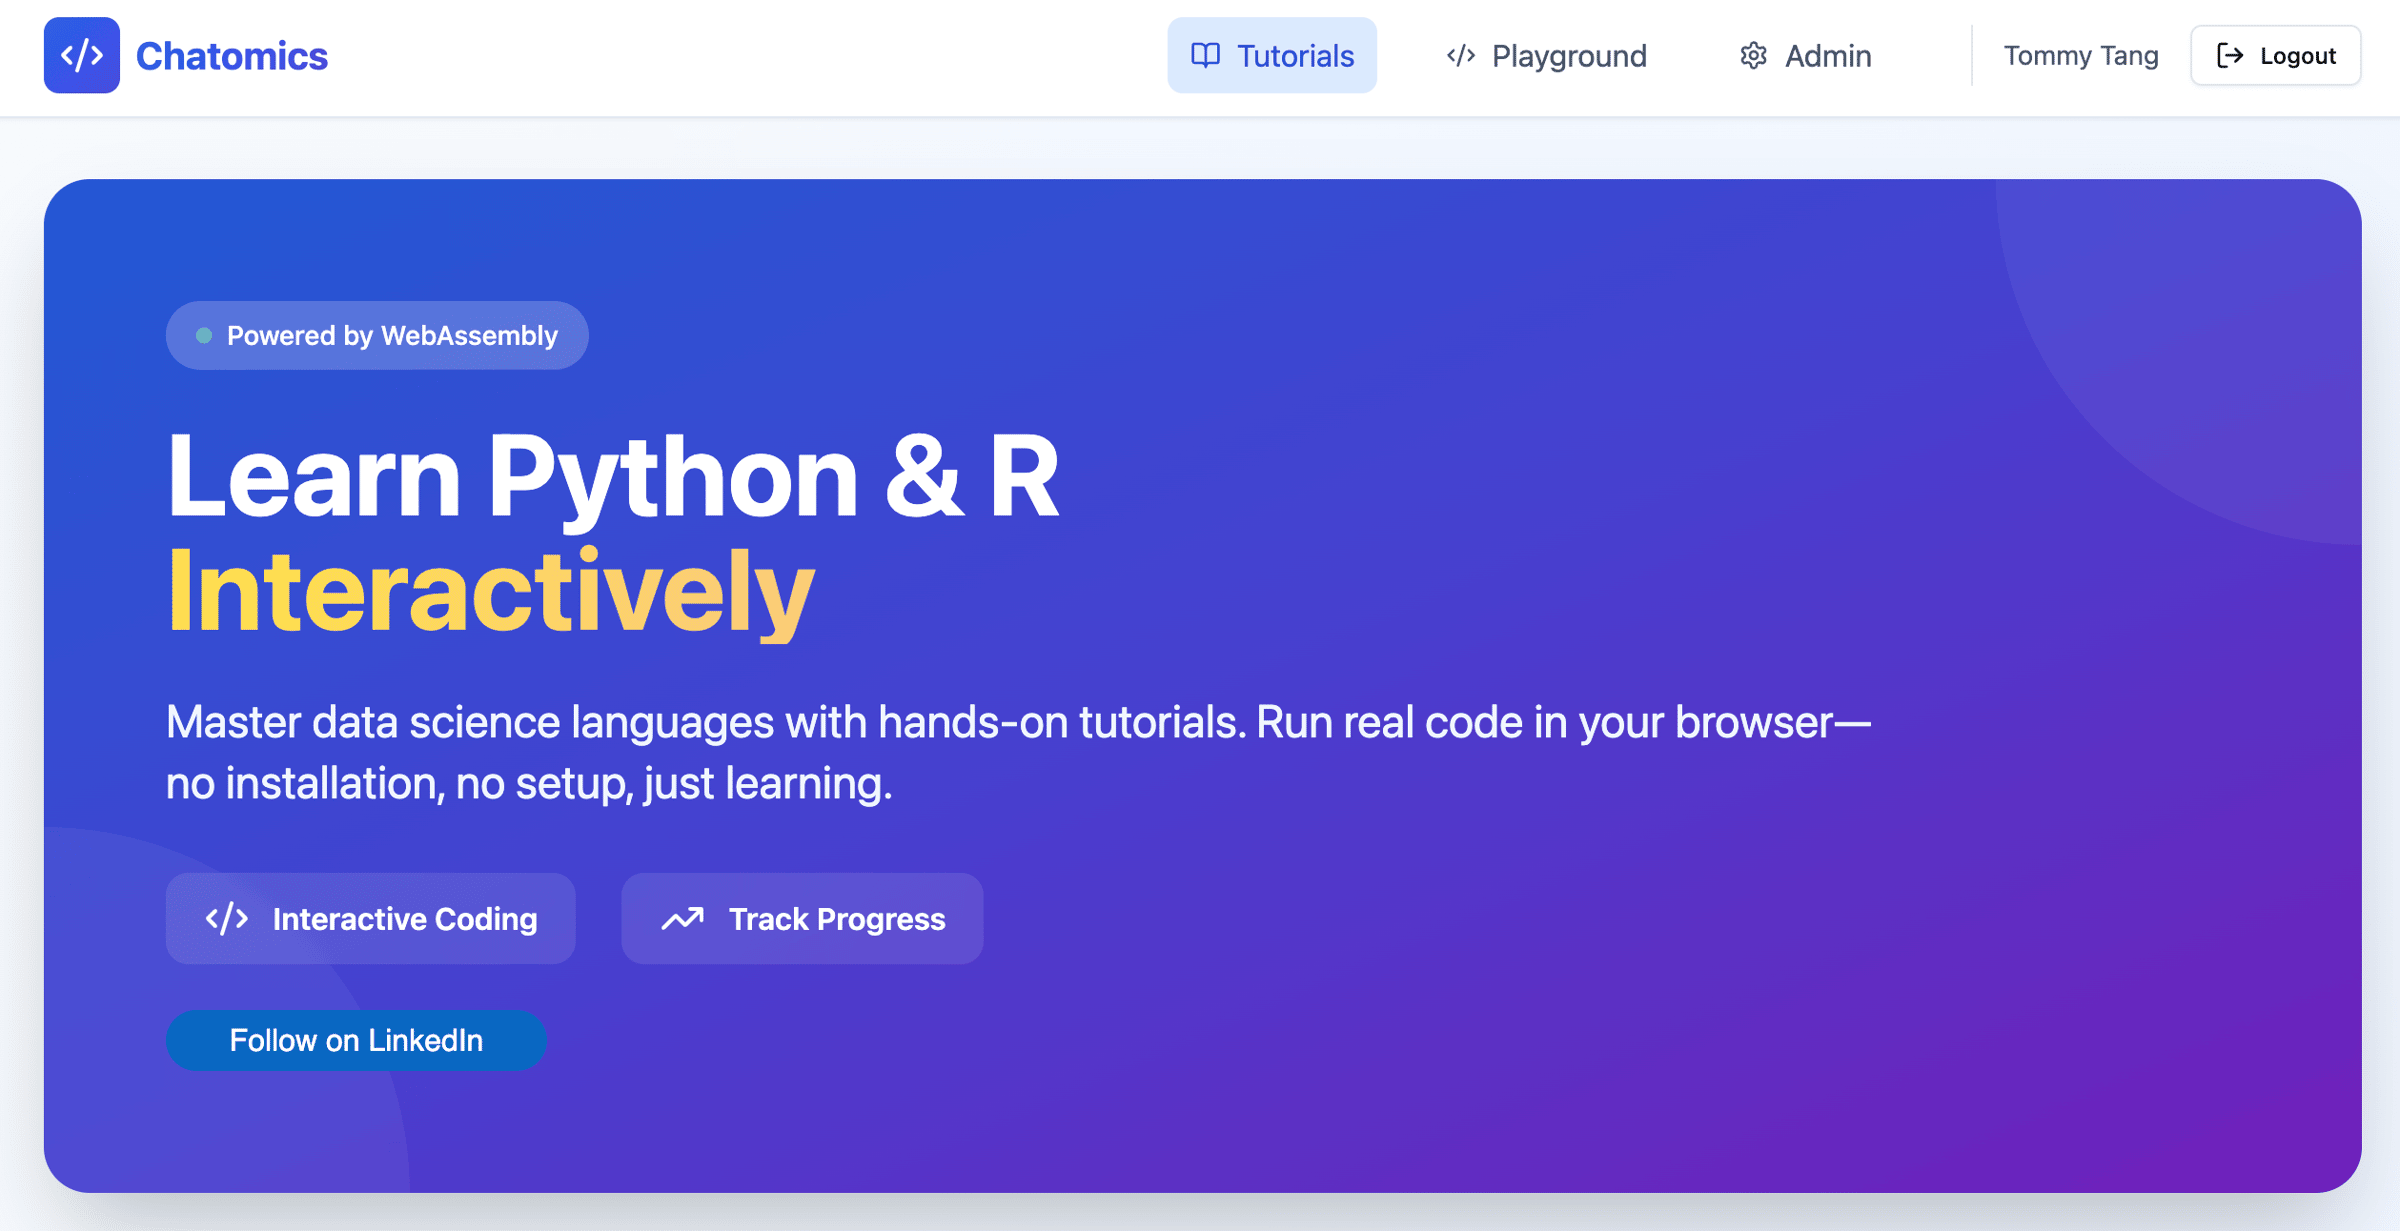Open the Tutorials tab
The width and height of the screenshot is (2400, 1231).
click(1272, 55)
